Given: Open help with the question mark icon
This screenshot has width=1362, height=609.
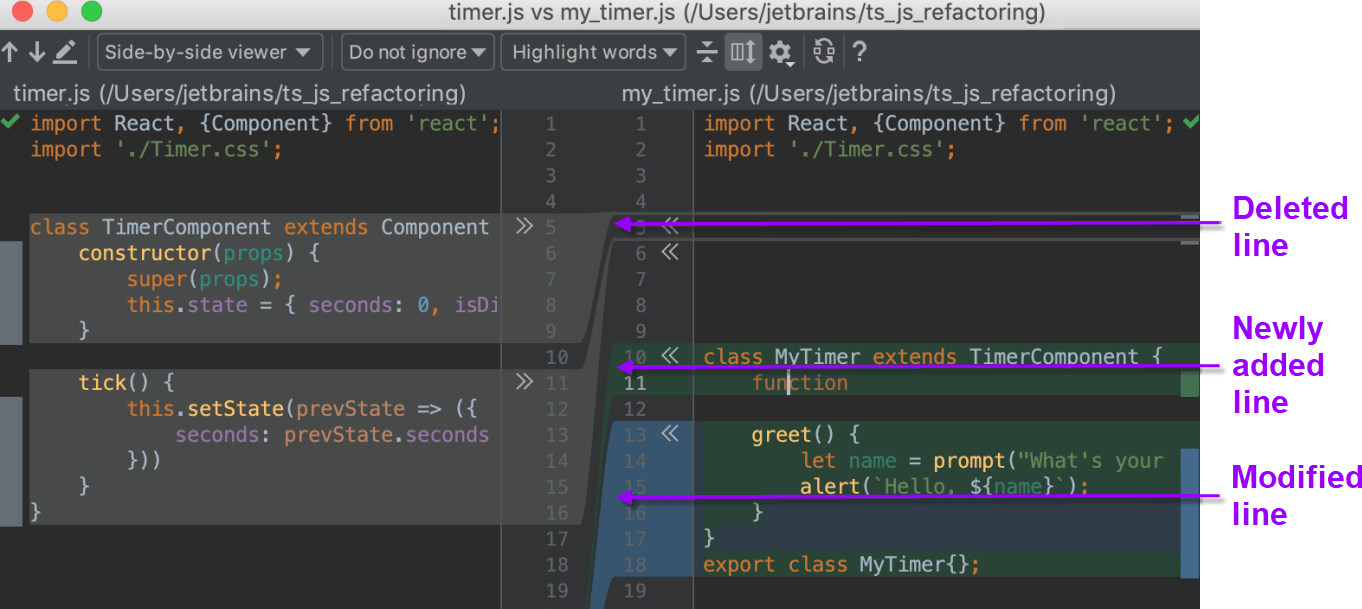Looking at the screenshot, I should click(x=859, y=52).
